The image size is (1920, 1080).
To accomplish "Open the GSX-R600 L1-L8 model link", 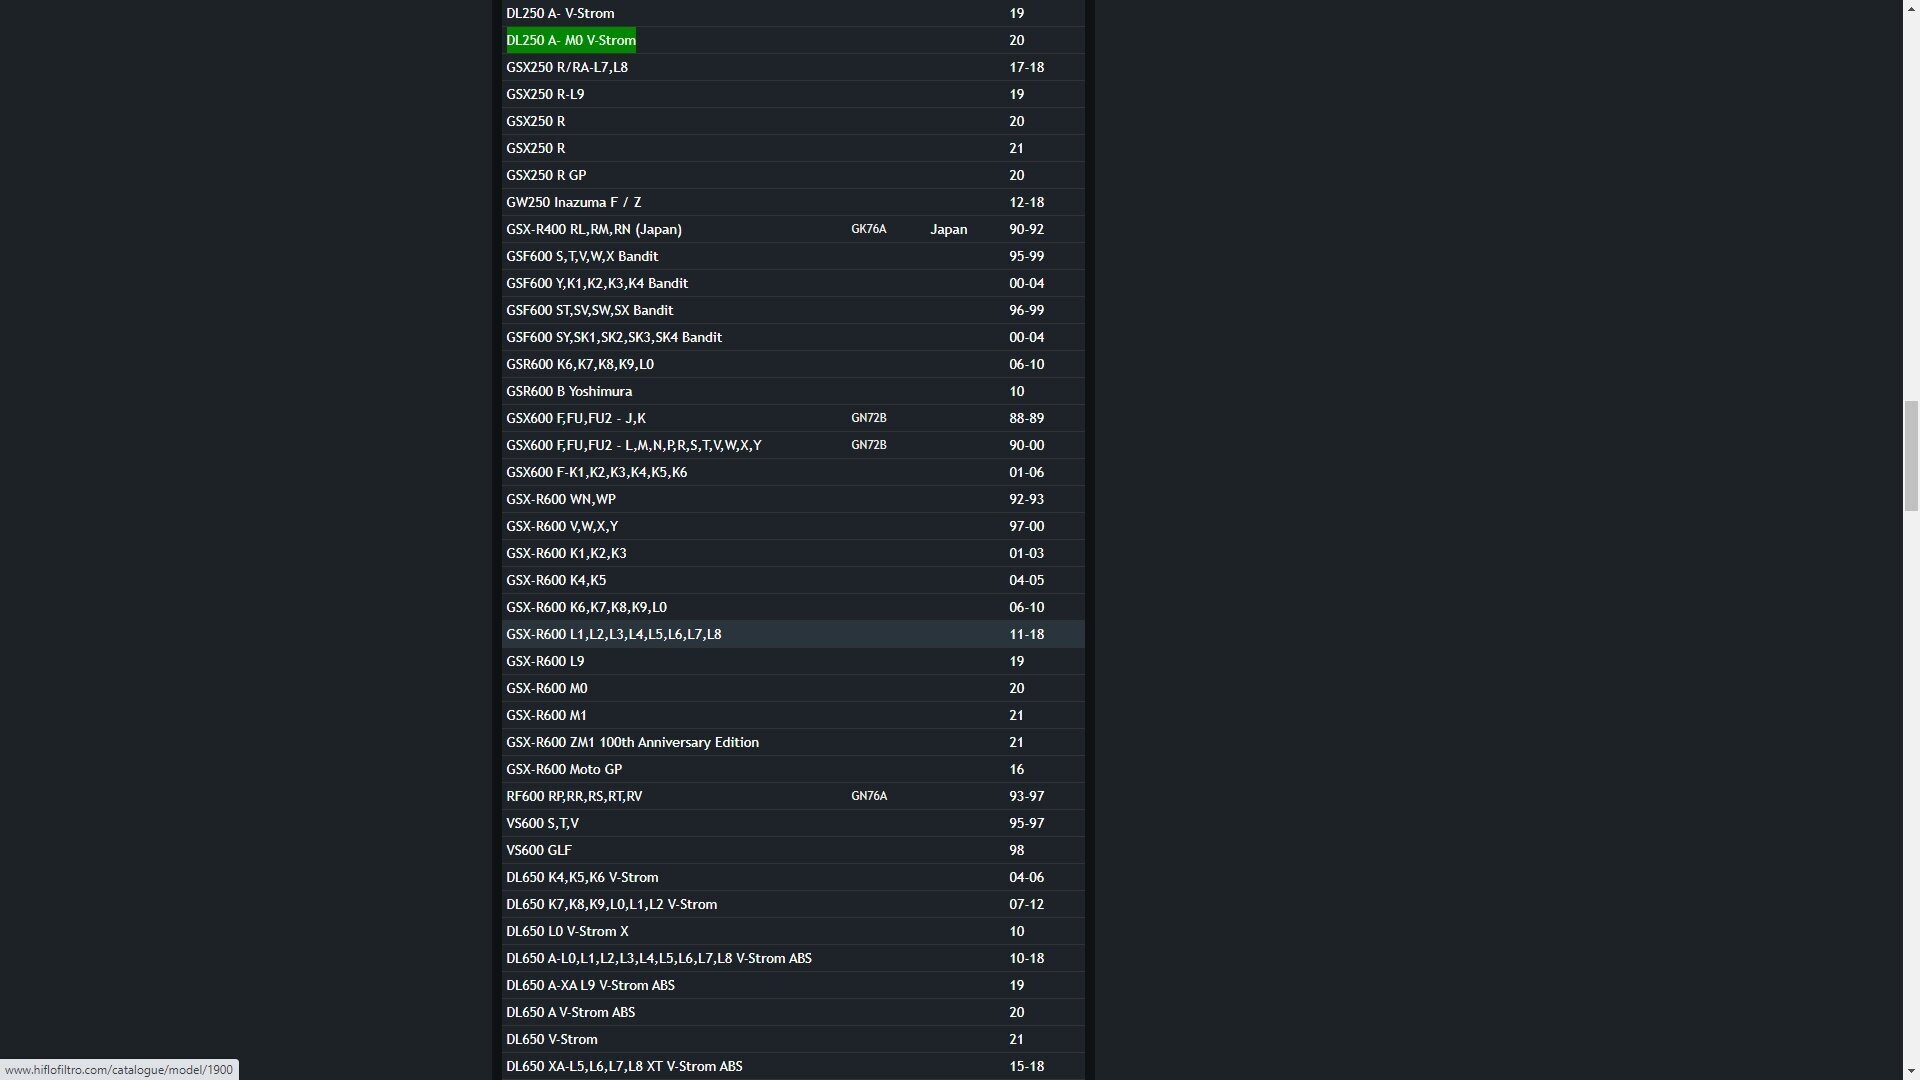I will coord(613,634).
